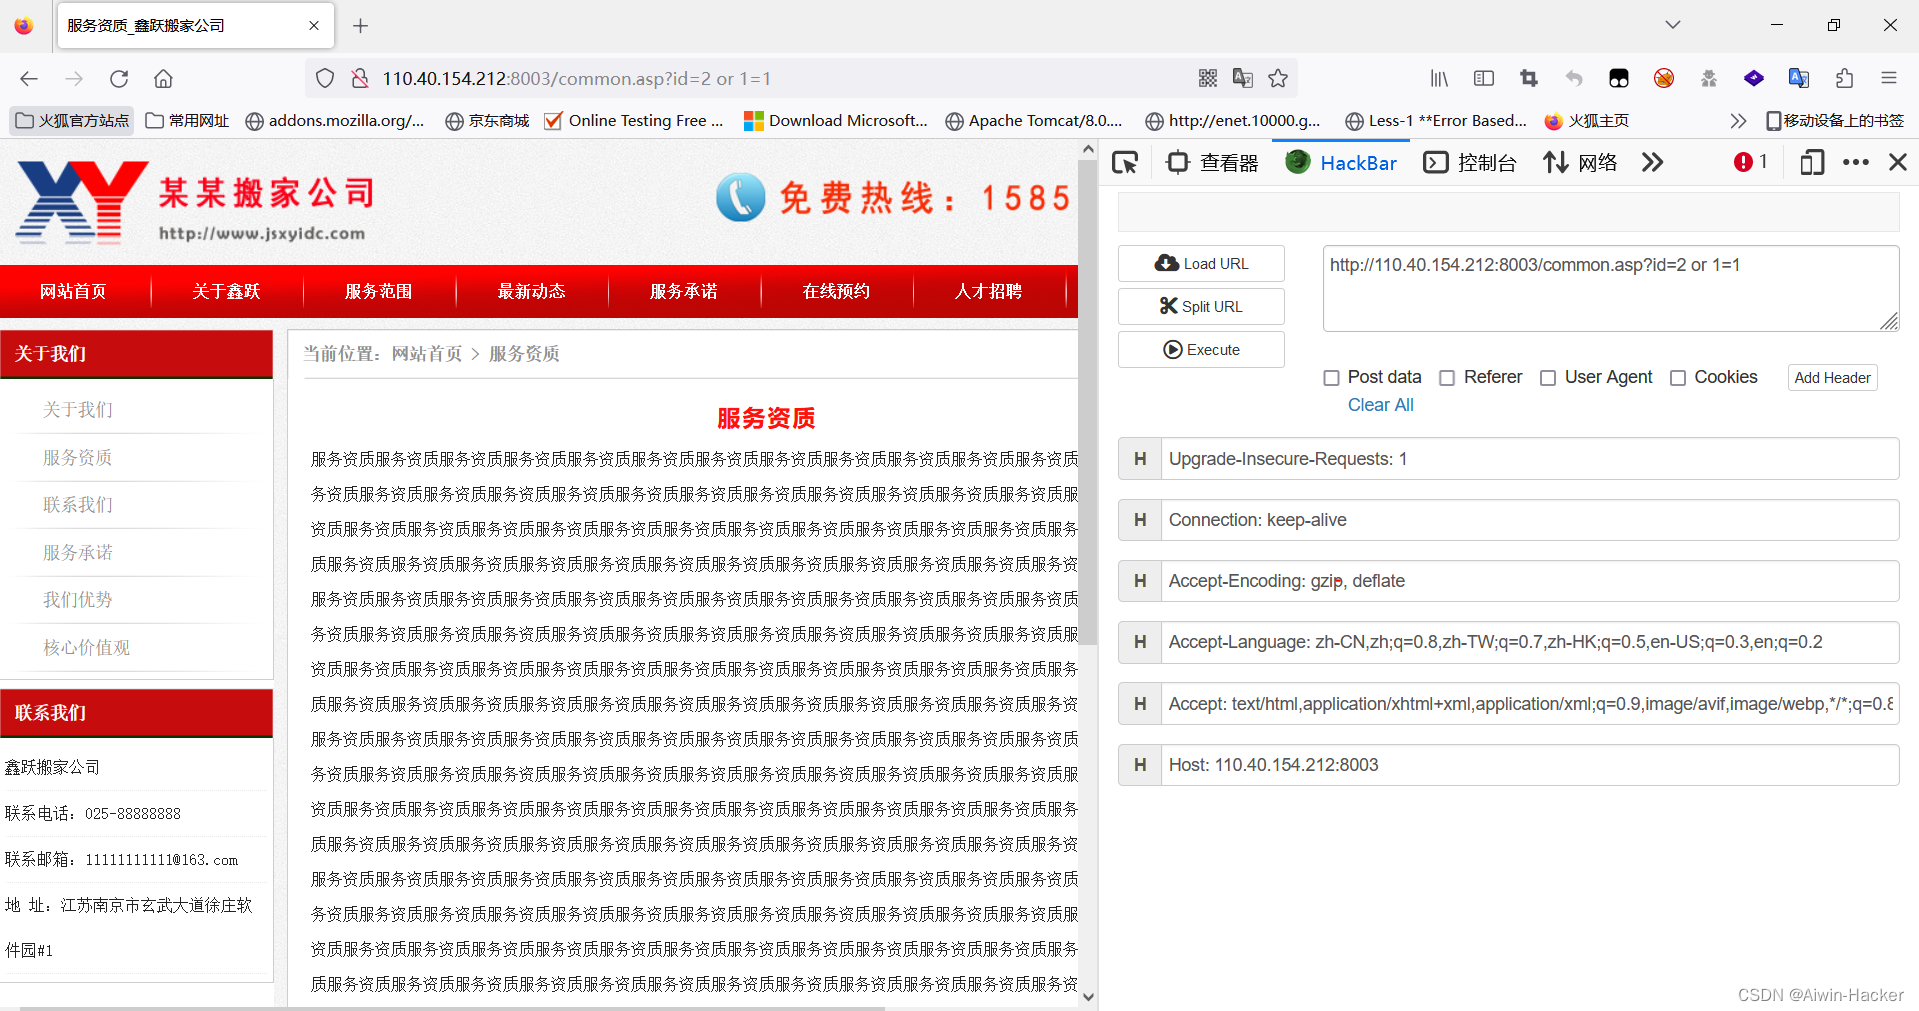Click the page scrollbar down arrow
Image resolution: width=1919 pixels, height=1011 pixels.
tap(1088, 997)
